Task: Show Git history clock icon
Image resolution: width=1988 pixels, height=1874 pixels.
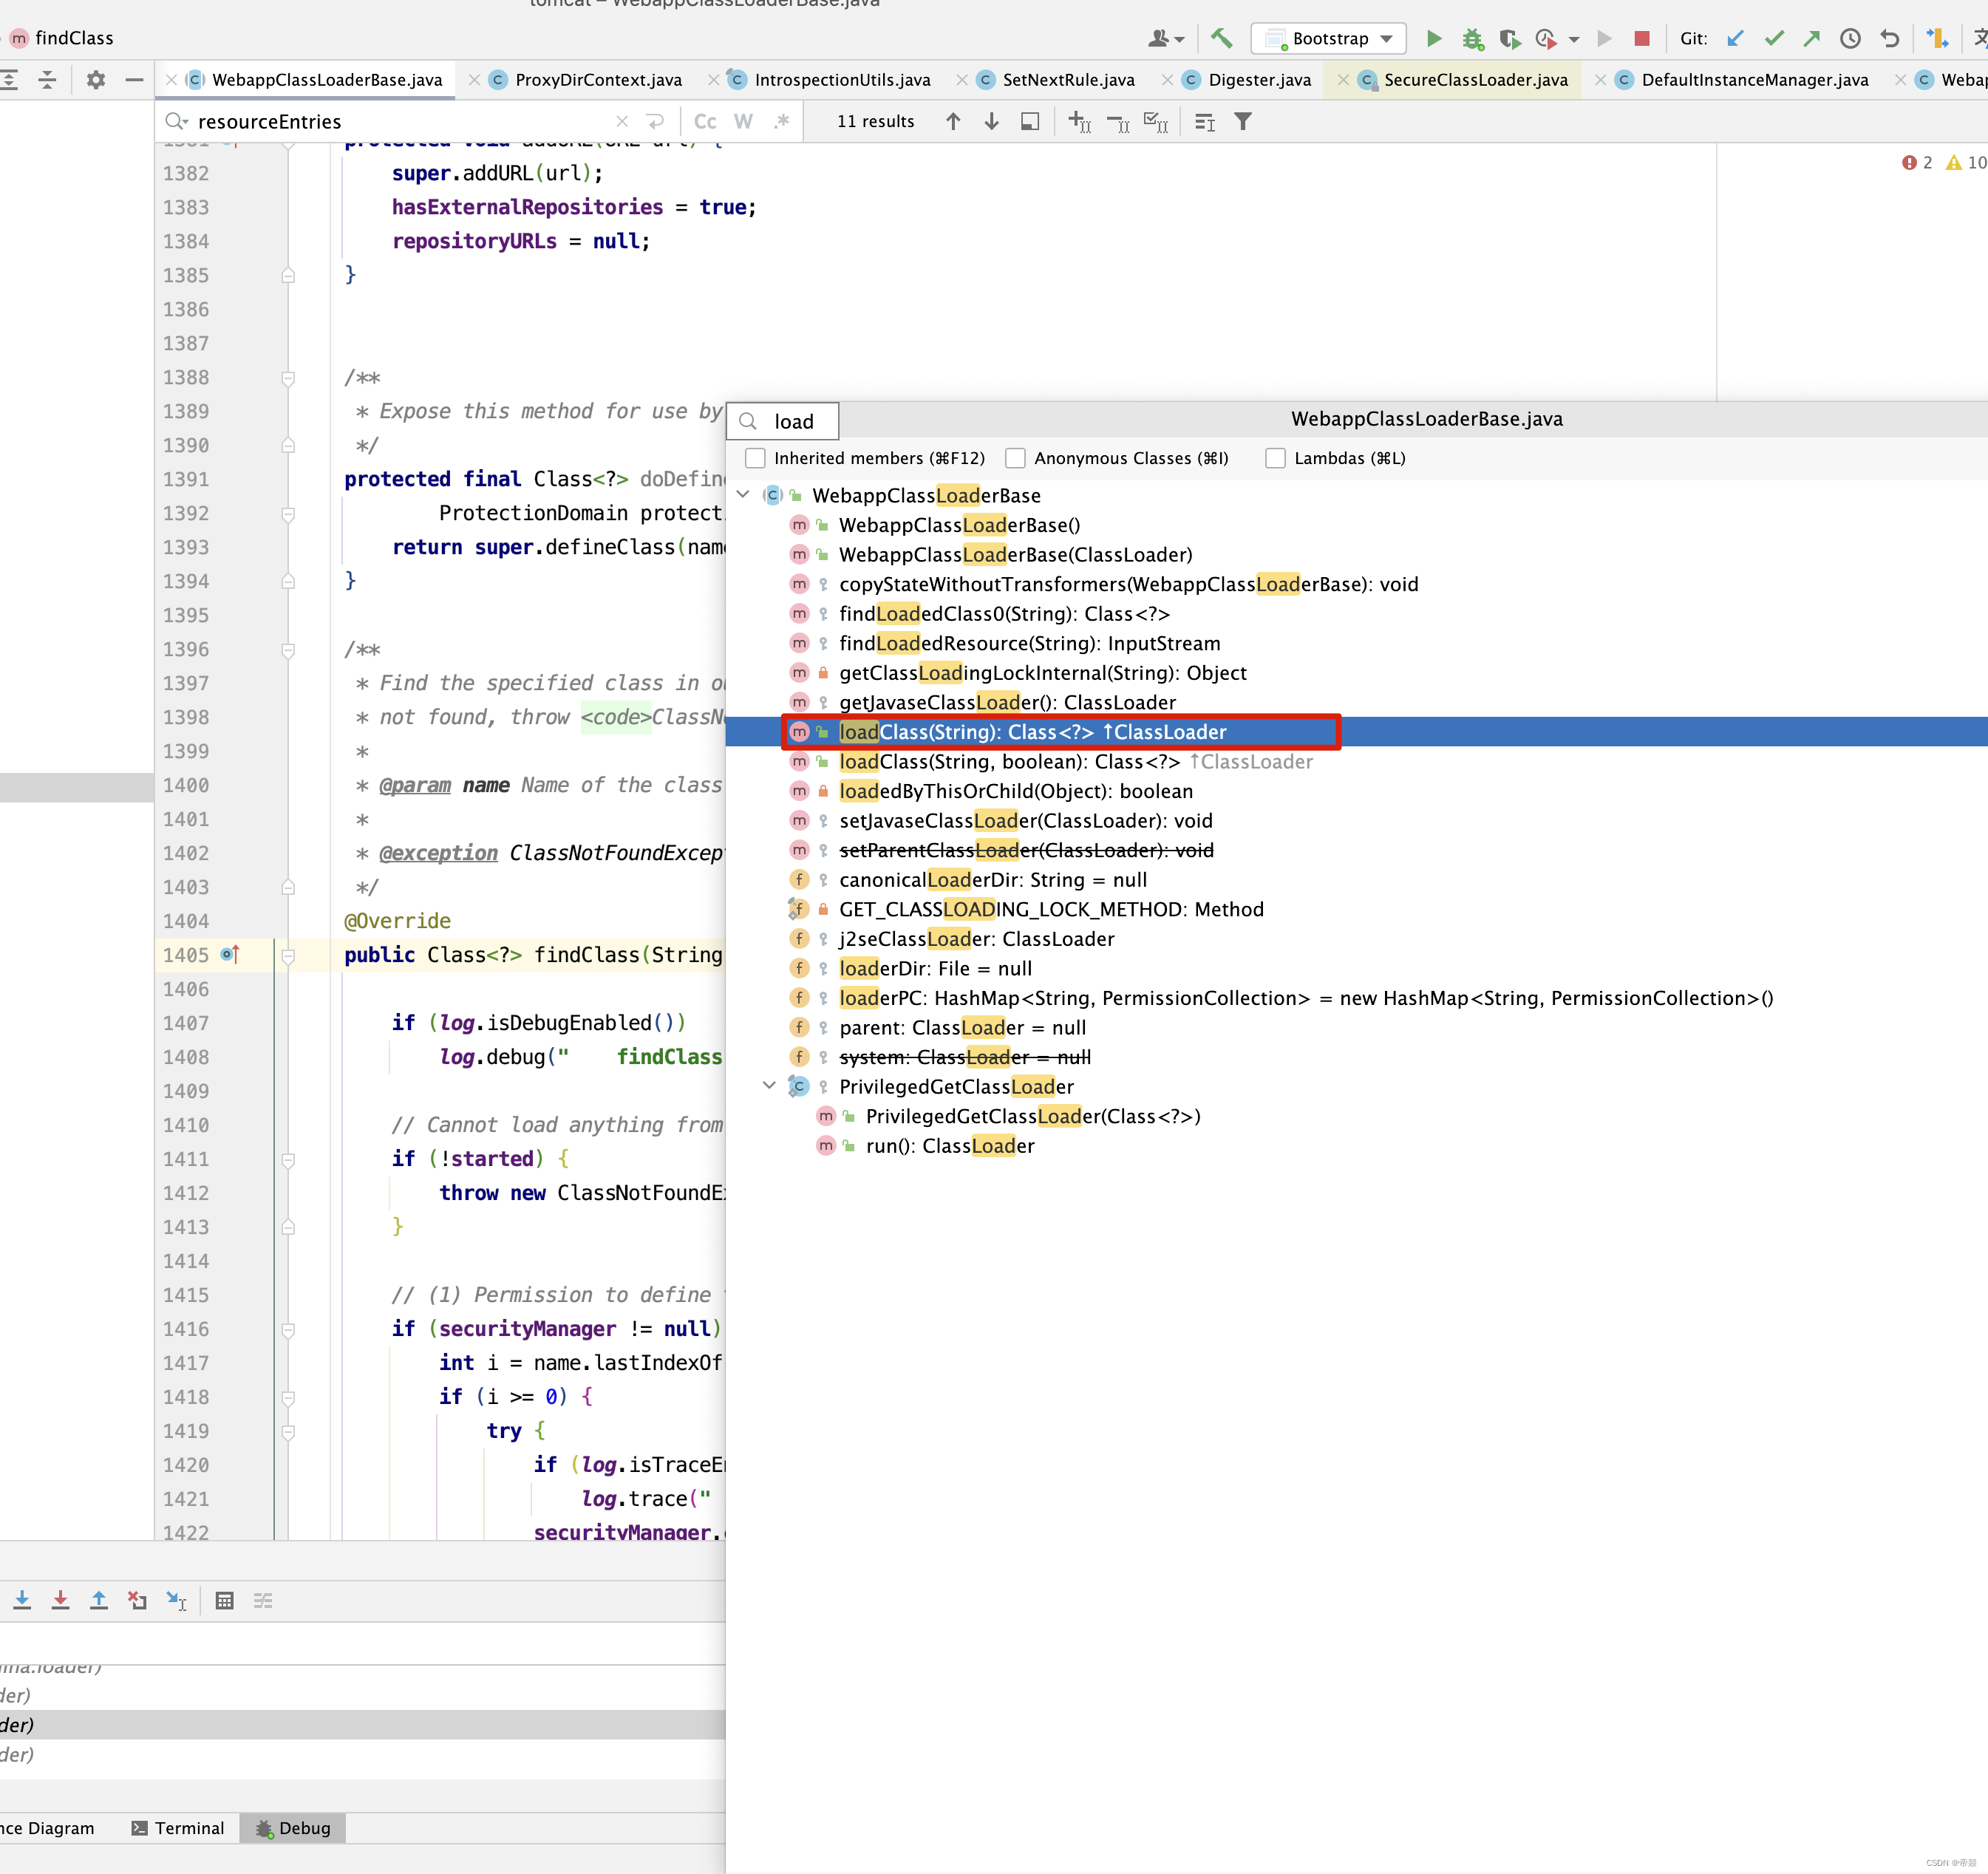Action: coord(1851,39)
